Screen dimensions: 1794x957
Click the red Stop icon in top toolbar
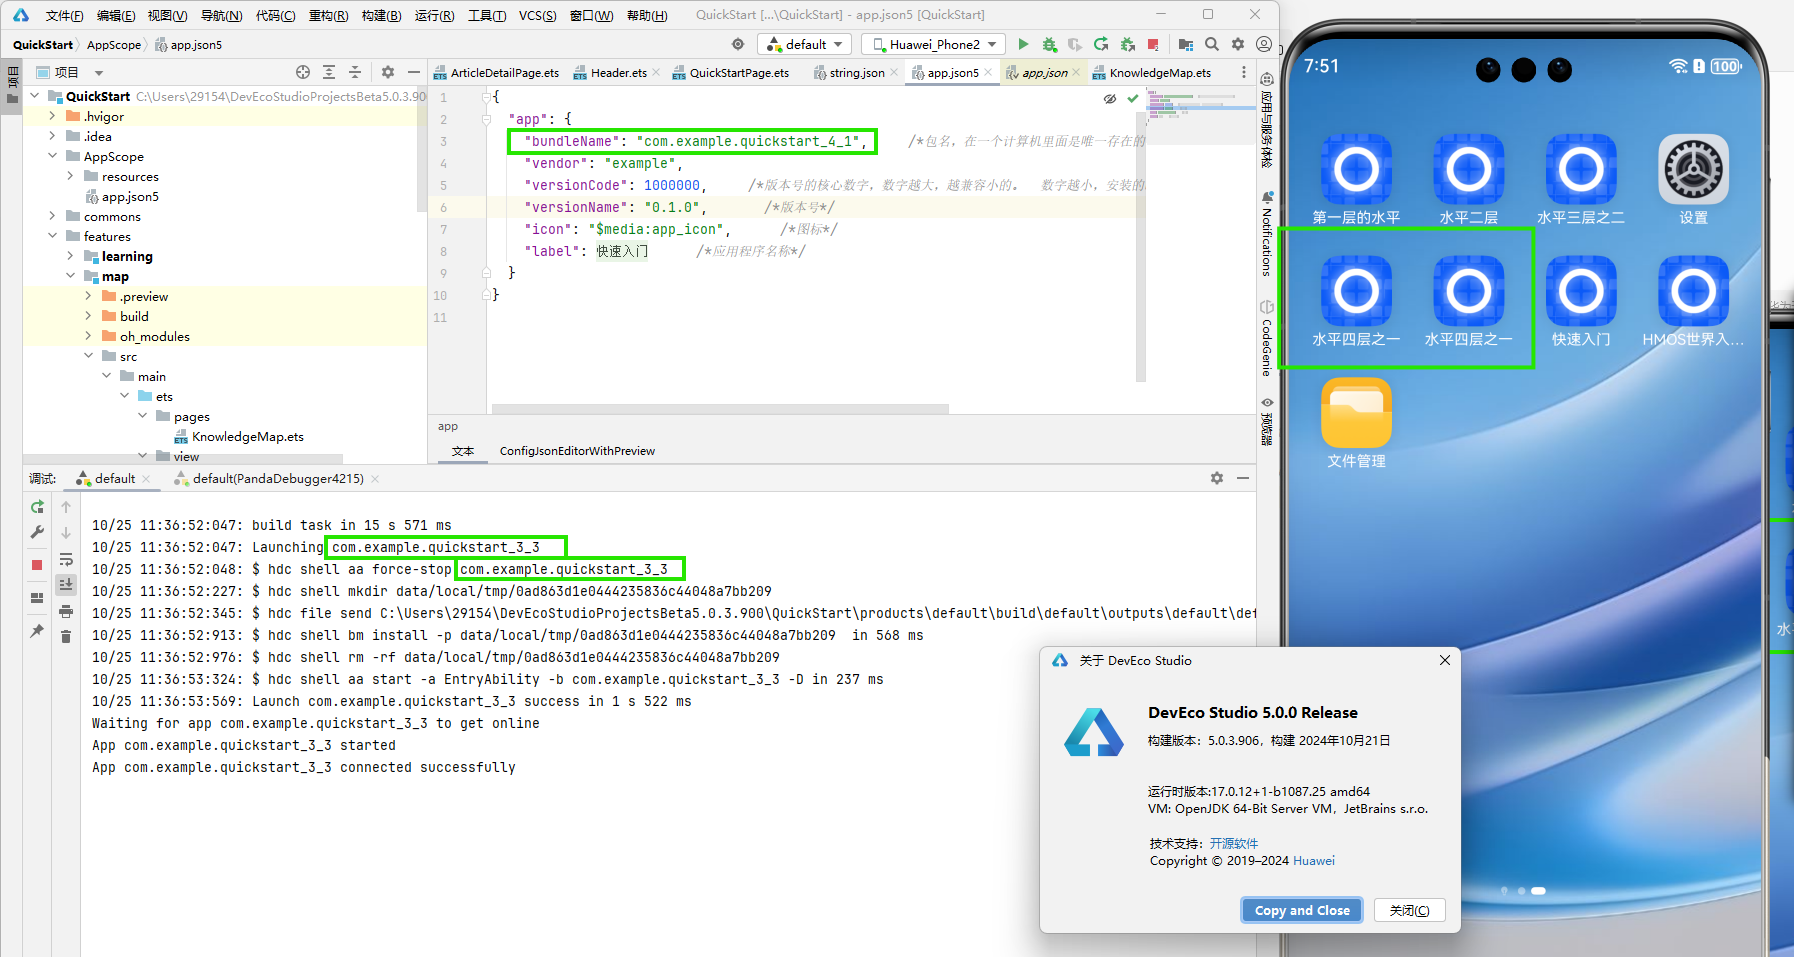tap(1153, 44)
